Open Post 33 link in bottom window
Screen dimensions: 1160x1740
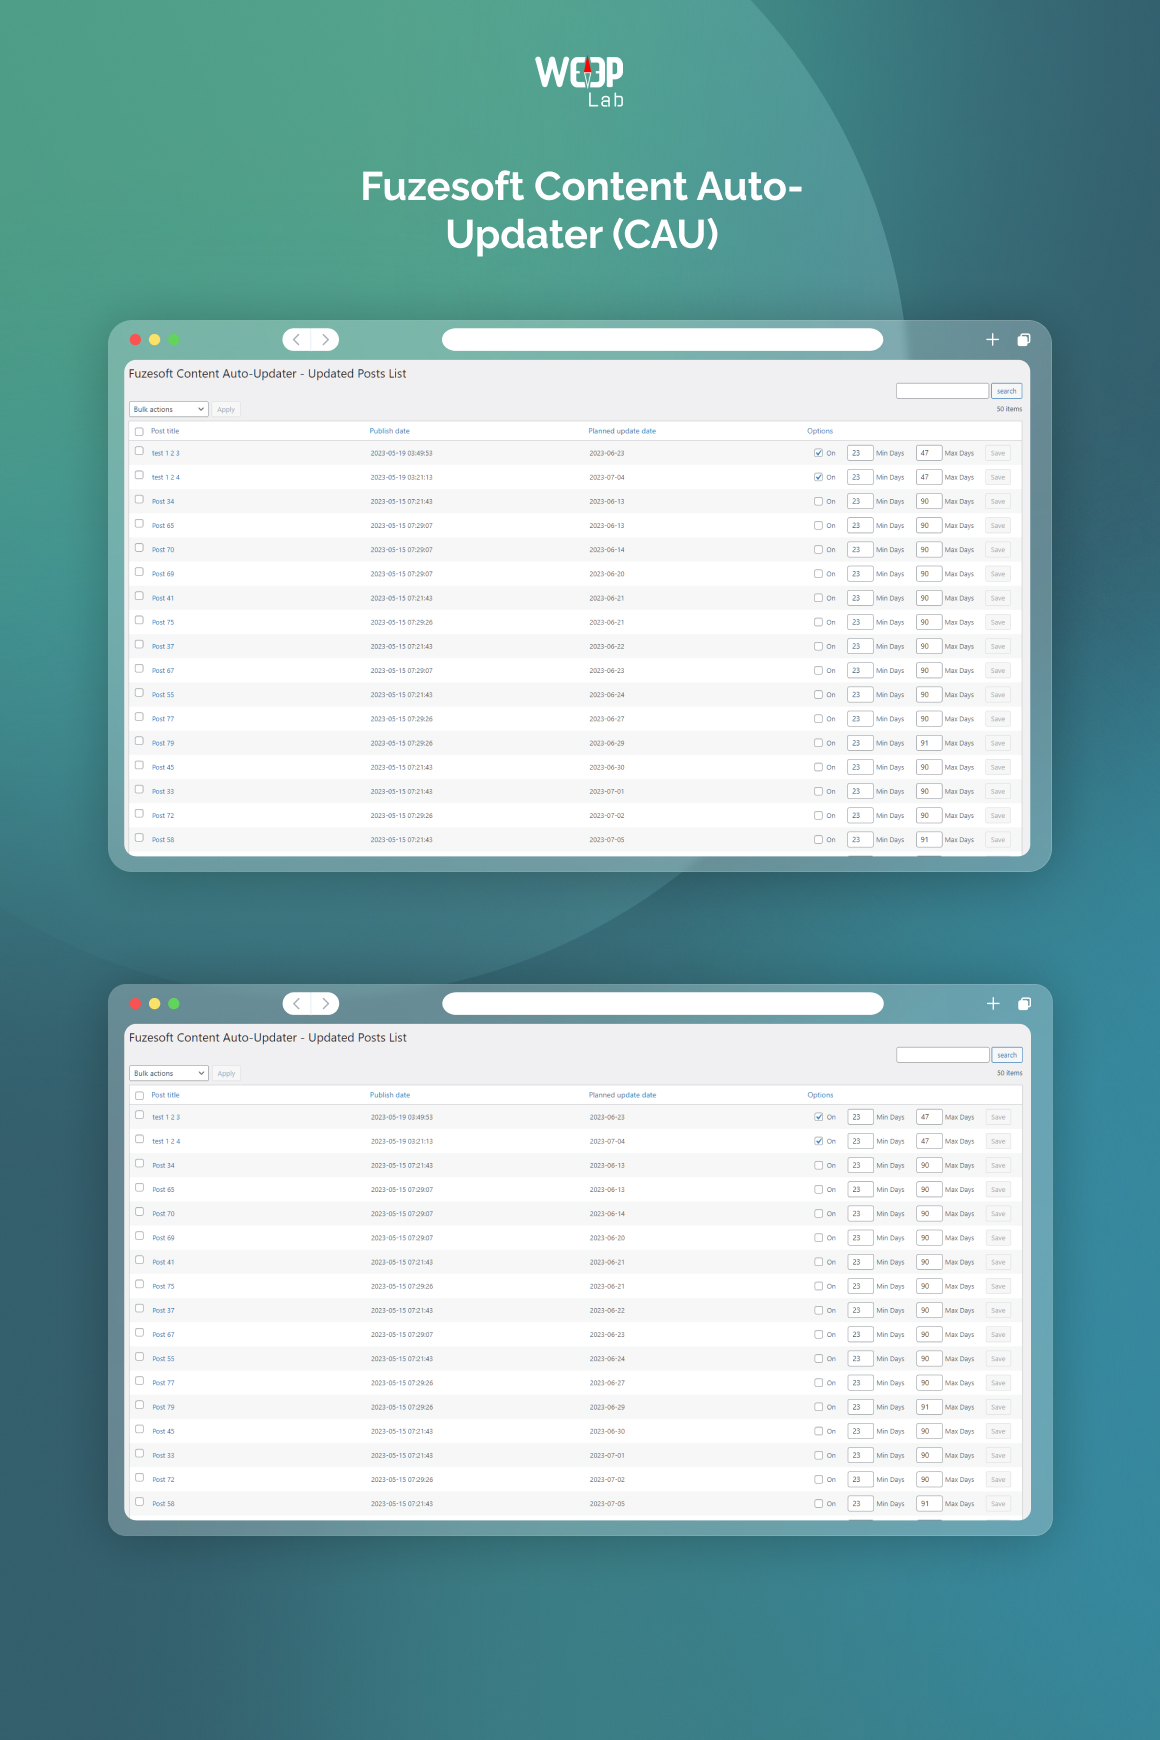click(163, 1456)
